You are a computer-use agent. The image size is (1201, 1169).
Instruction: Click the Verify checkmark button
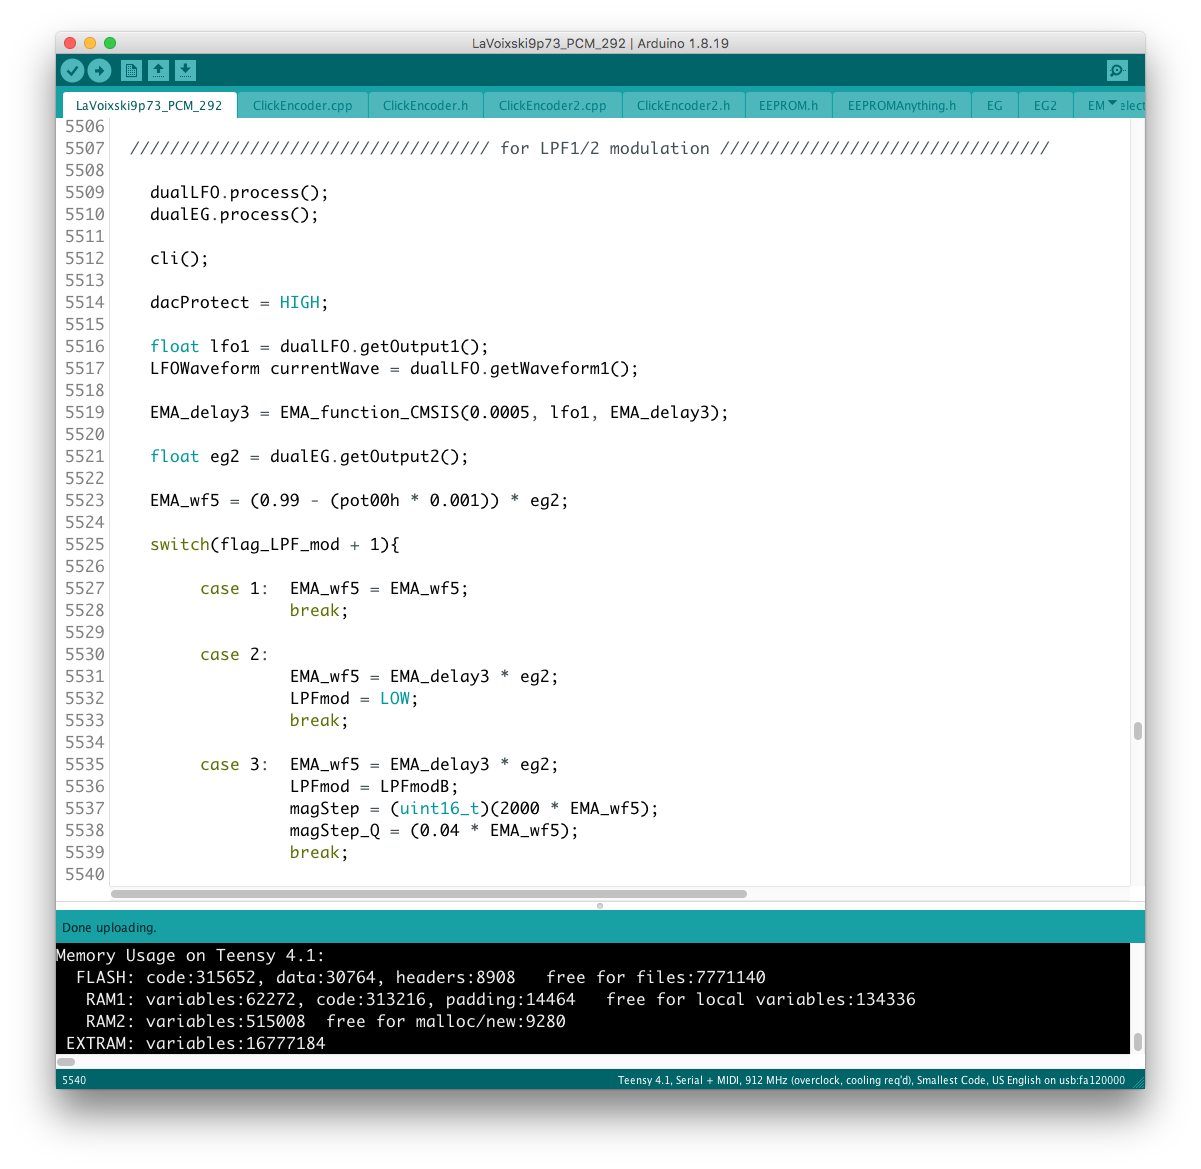click(x=72, y=70)
